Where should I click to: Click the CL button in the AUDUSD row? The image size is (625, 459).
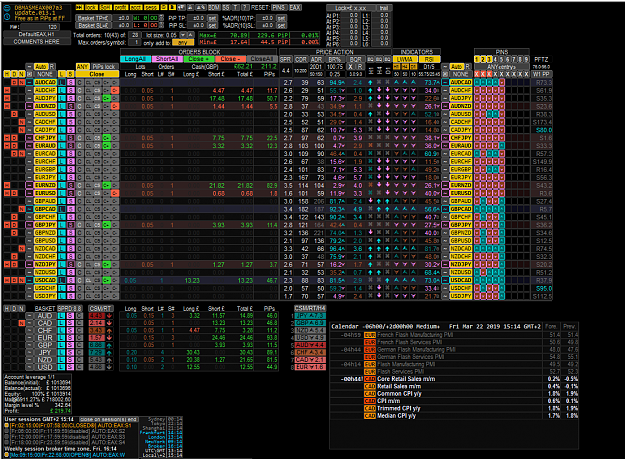coord(88,114)
